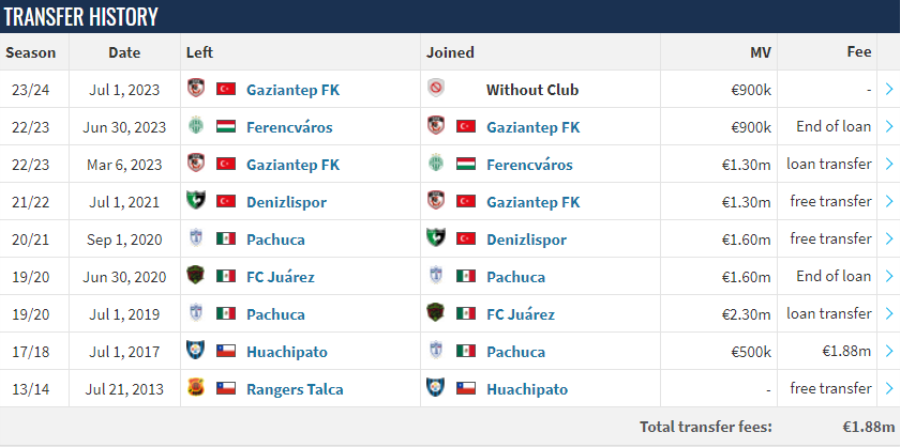Click Without Club icon in Joined column
Viewport: 900px width, 447px height.
[436, 88]
